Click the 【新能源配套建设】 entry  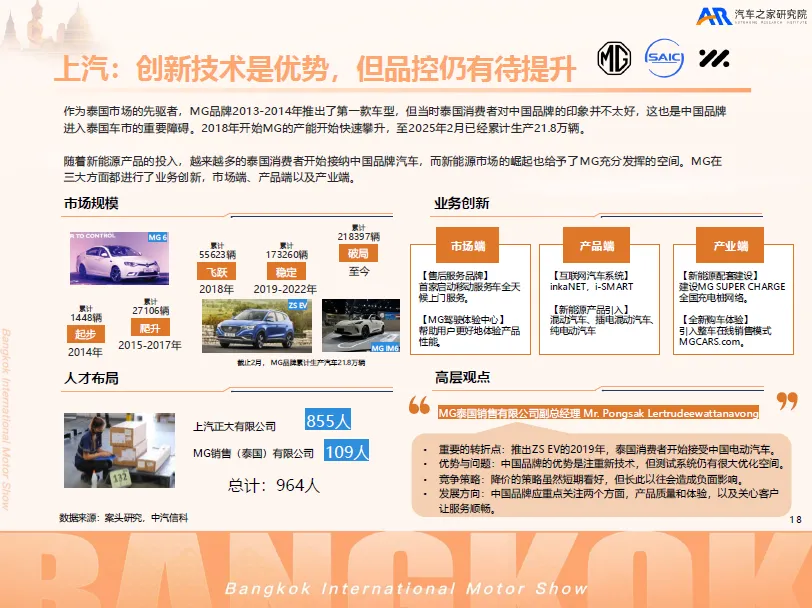click(x=719, y=276)
